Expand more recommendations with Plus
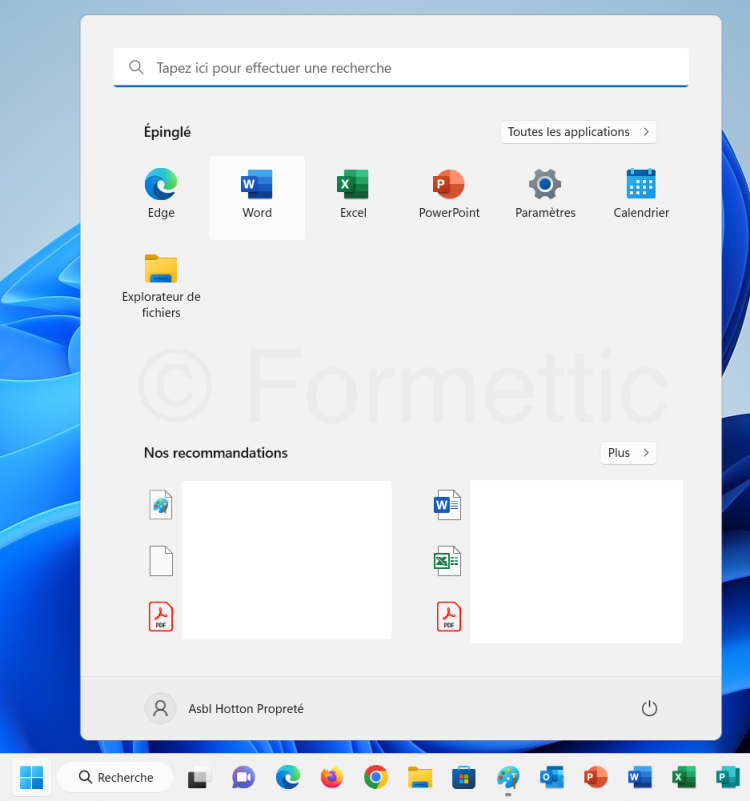750x801 pixels. coord(628,453)
